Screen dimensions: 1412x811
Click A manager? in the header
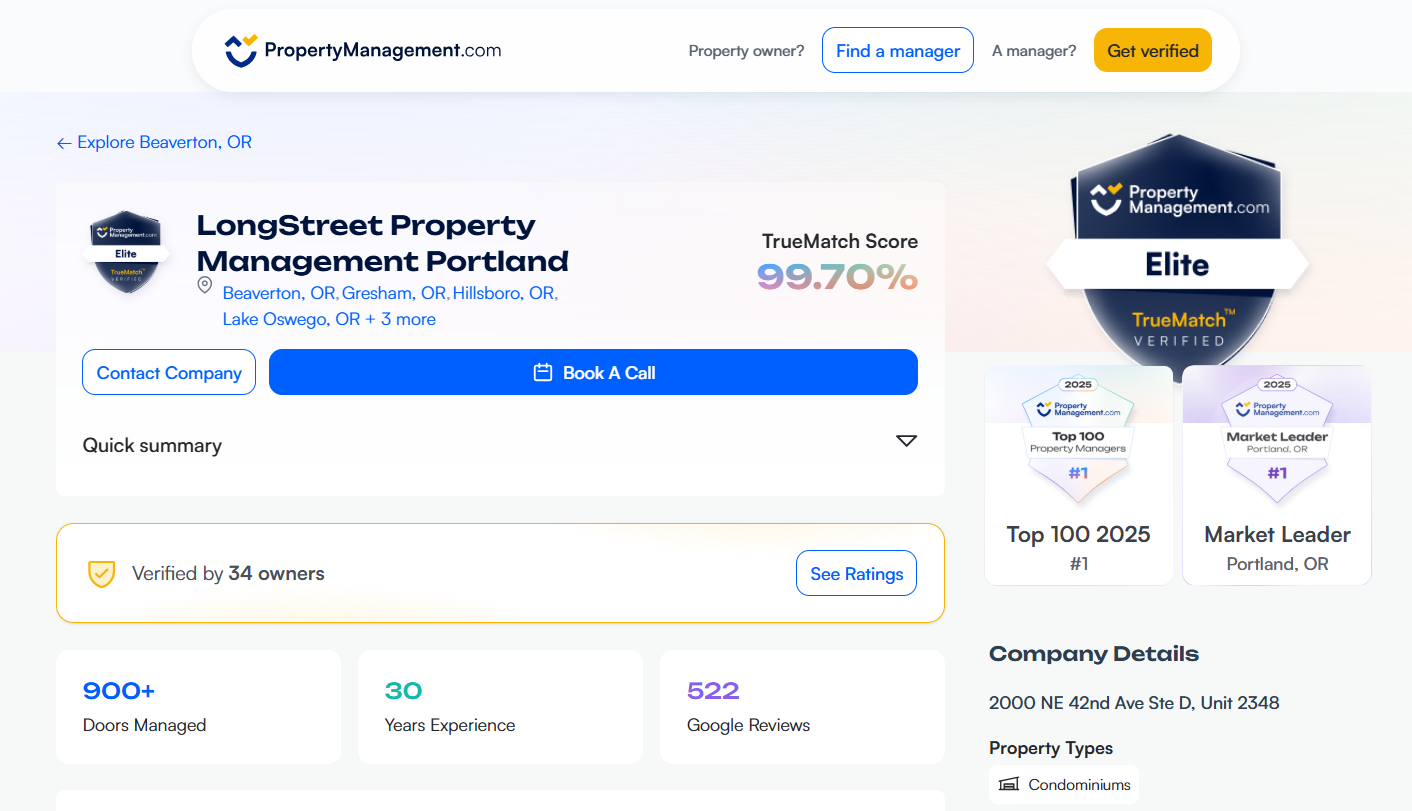1033,49
